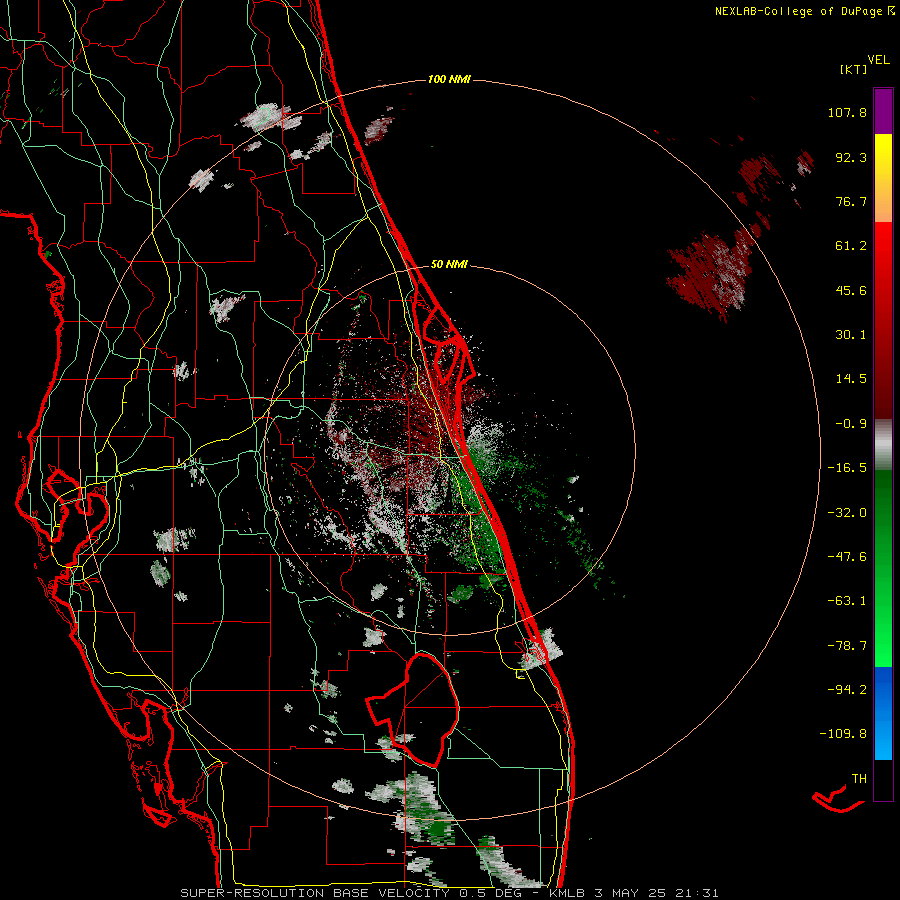
Task: Click the 14.5 velocity label
Action: 851,379
